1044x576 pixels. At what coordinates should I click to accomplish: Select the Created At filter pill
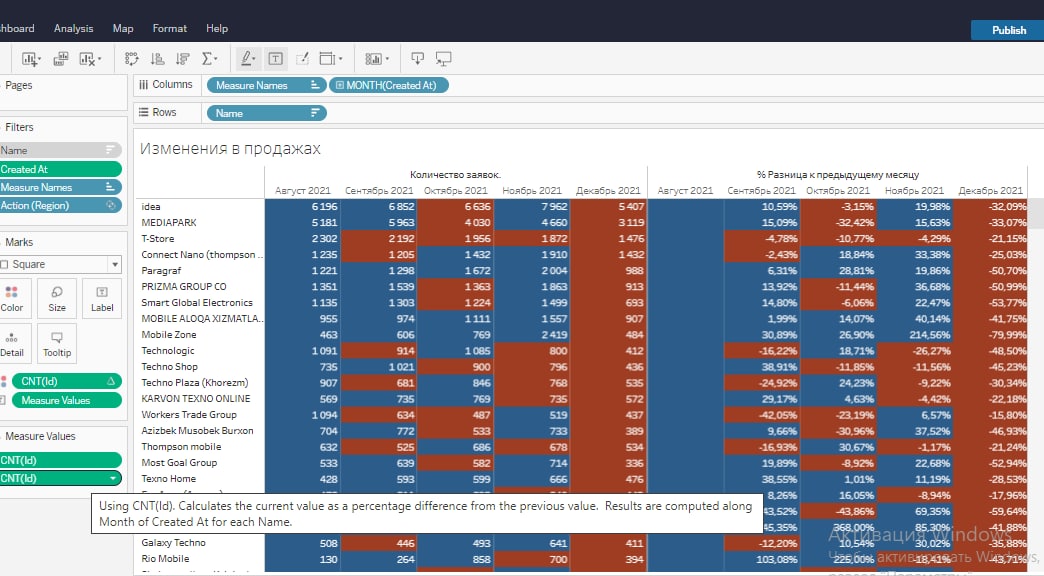click(61, 169)
